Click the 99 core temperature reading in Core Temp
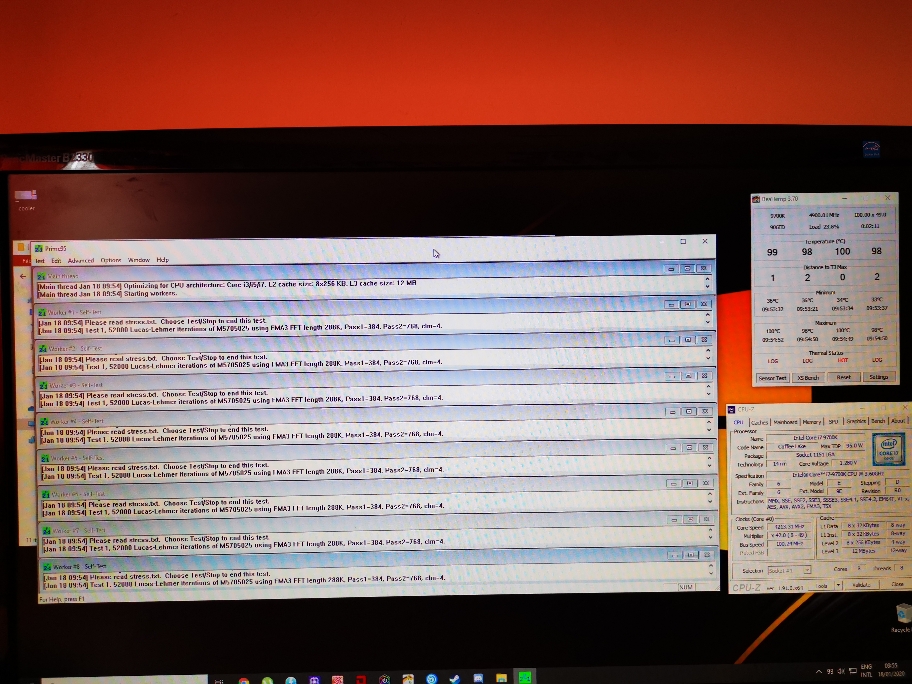912x684 pixels. point(772,252)
